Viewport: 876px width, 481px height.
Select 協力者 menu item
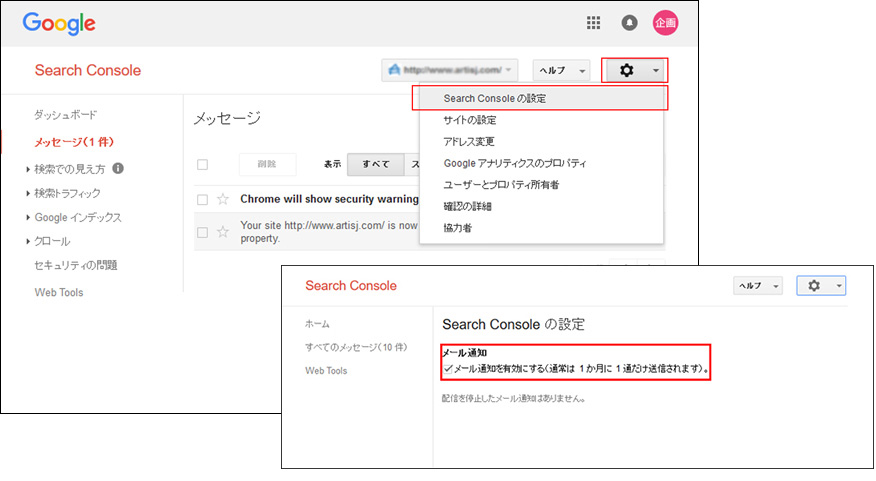point(541,228)
